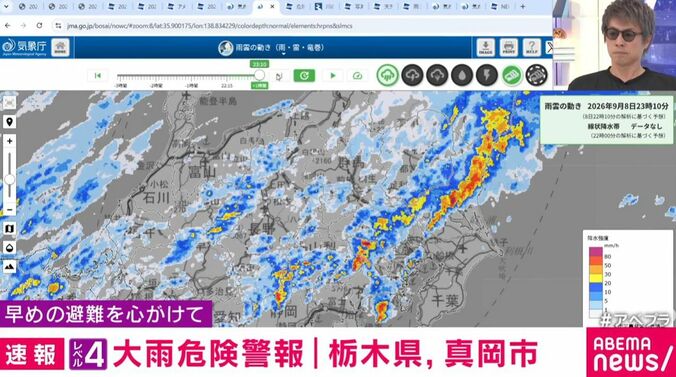Click the yellow 20 mm/h legend swatch
Screen dimensions: 676x377
pyautogui.click(x=595, y=279)
